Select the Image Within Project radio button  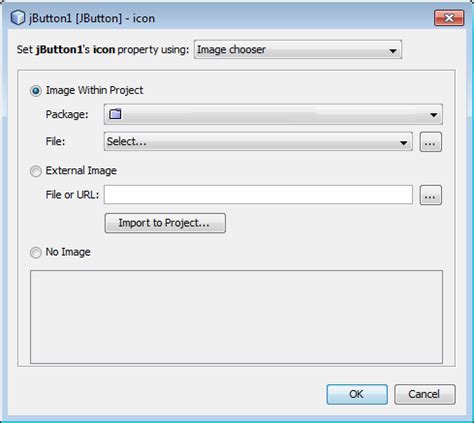[36, 91]
